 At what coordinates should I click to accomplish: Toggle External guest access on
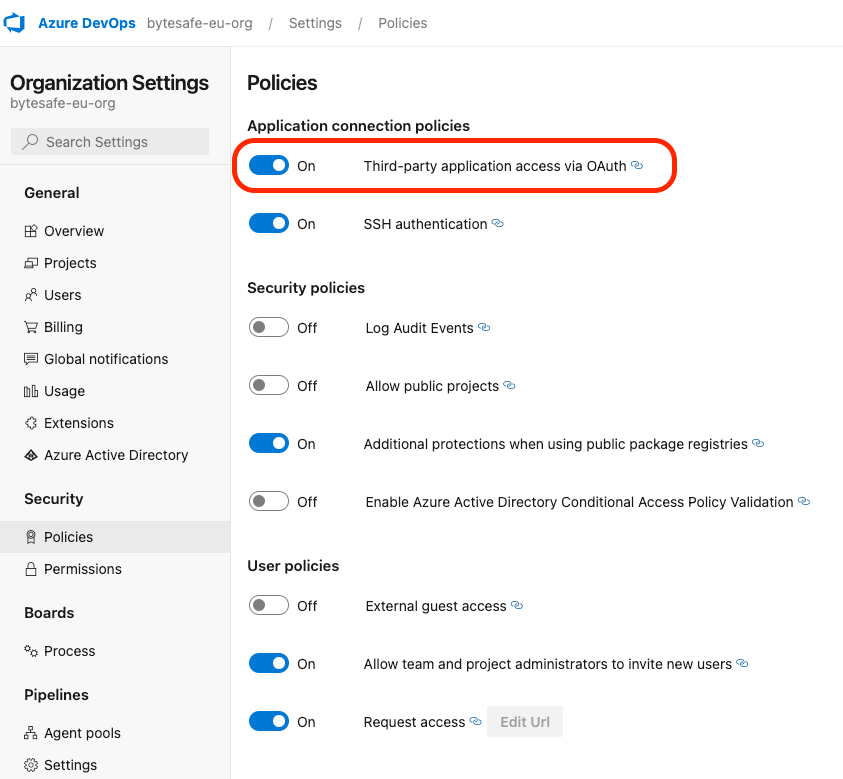tap(267, 605)
